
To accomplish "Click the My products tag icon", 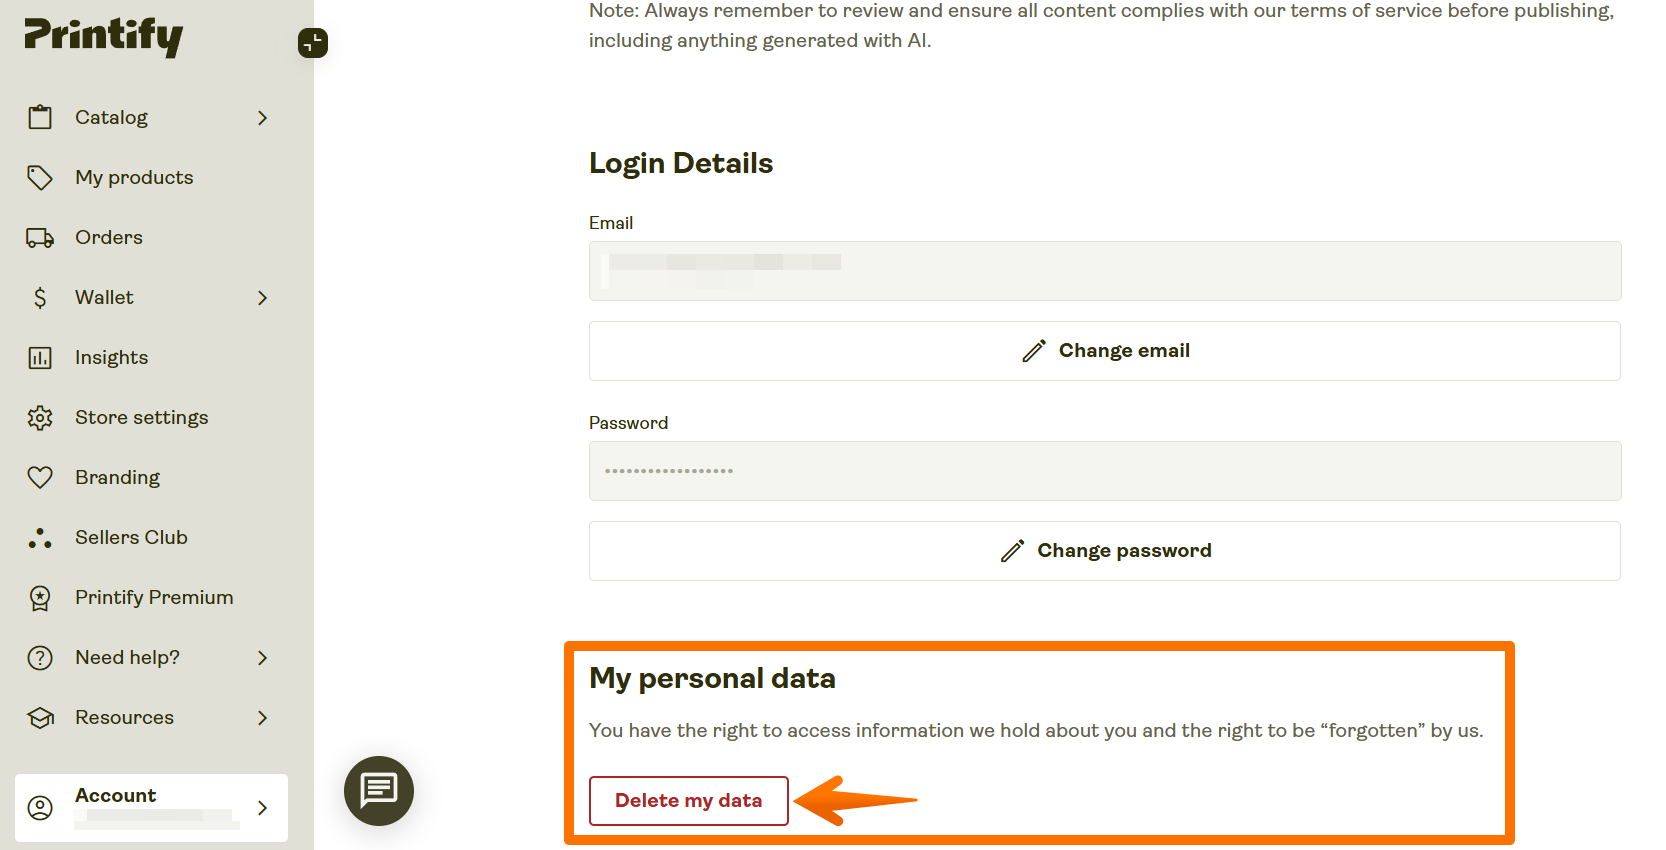I will [40, 177].
